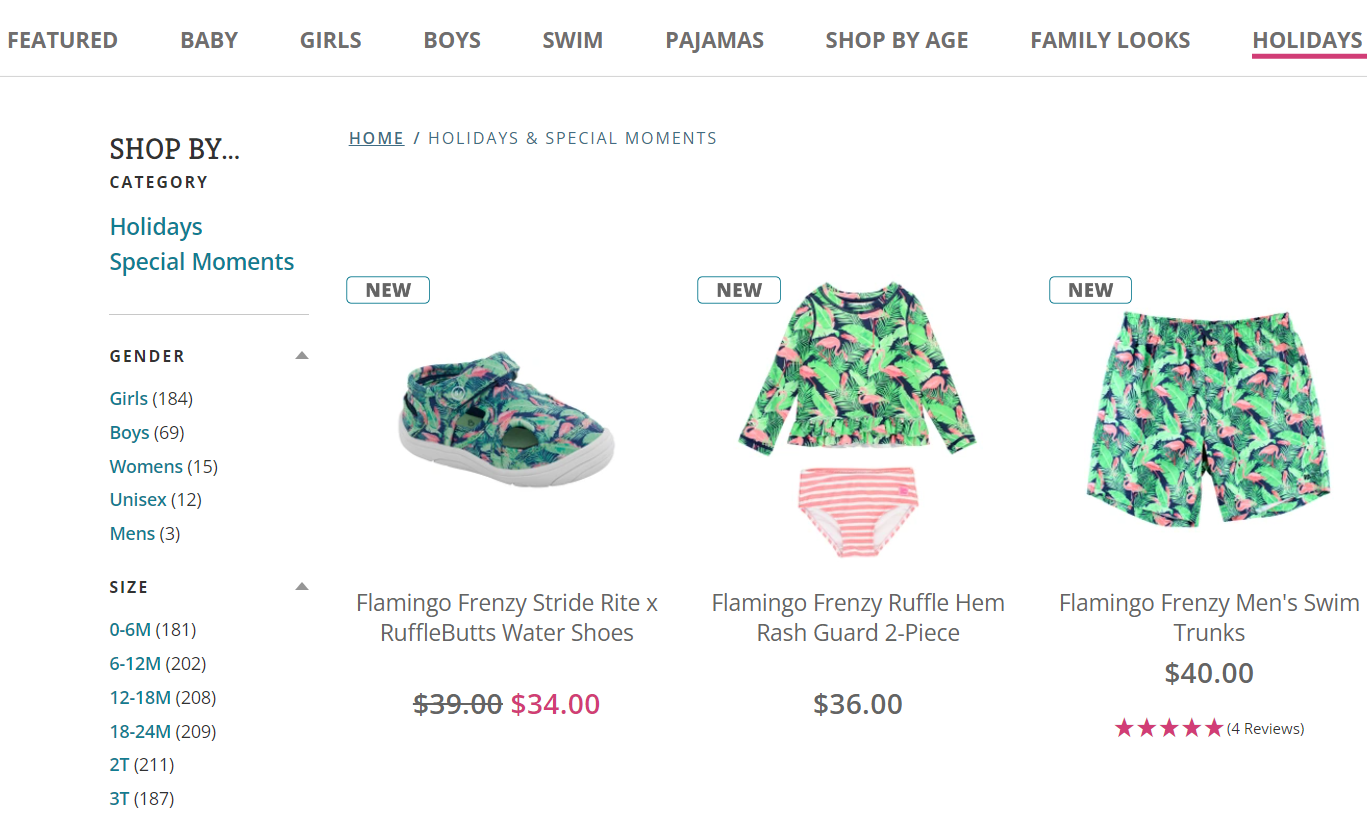This screenshot has height=821, width=1367.
Task: Filter by Girls gender
Action: [x=129, y=399]
